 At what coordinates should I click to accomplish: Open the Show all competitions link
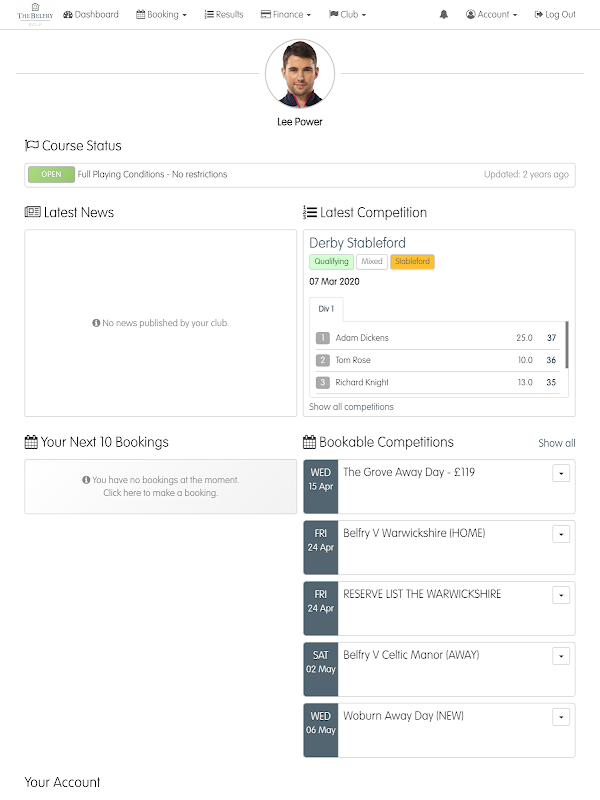pos(351,407)
